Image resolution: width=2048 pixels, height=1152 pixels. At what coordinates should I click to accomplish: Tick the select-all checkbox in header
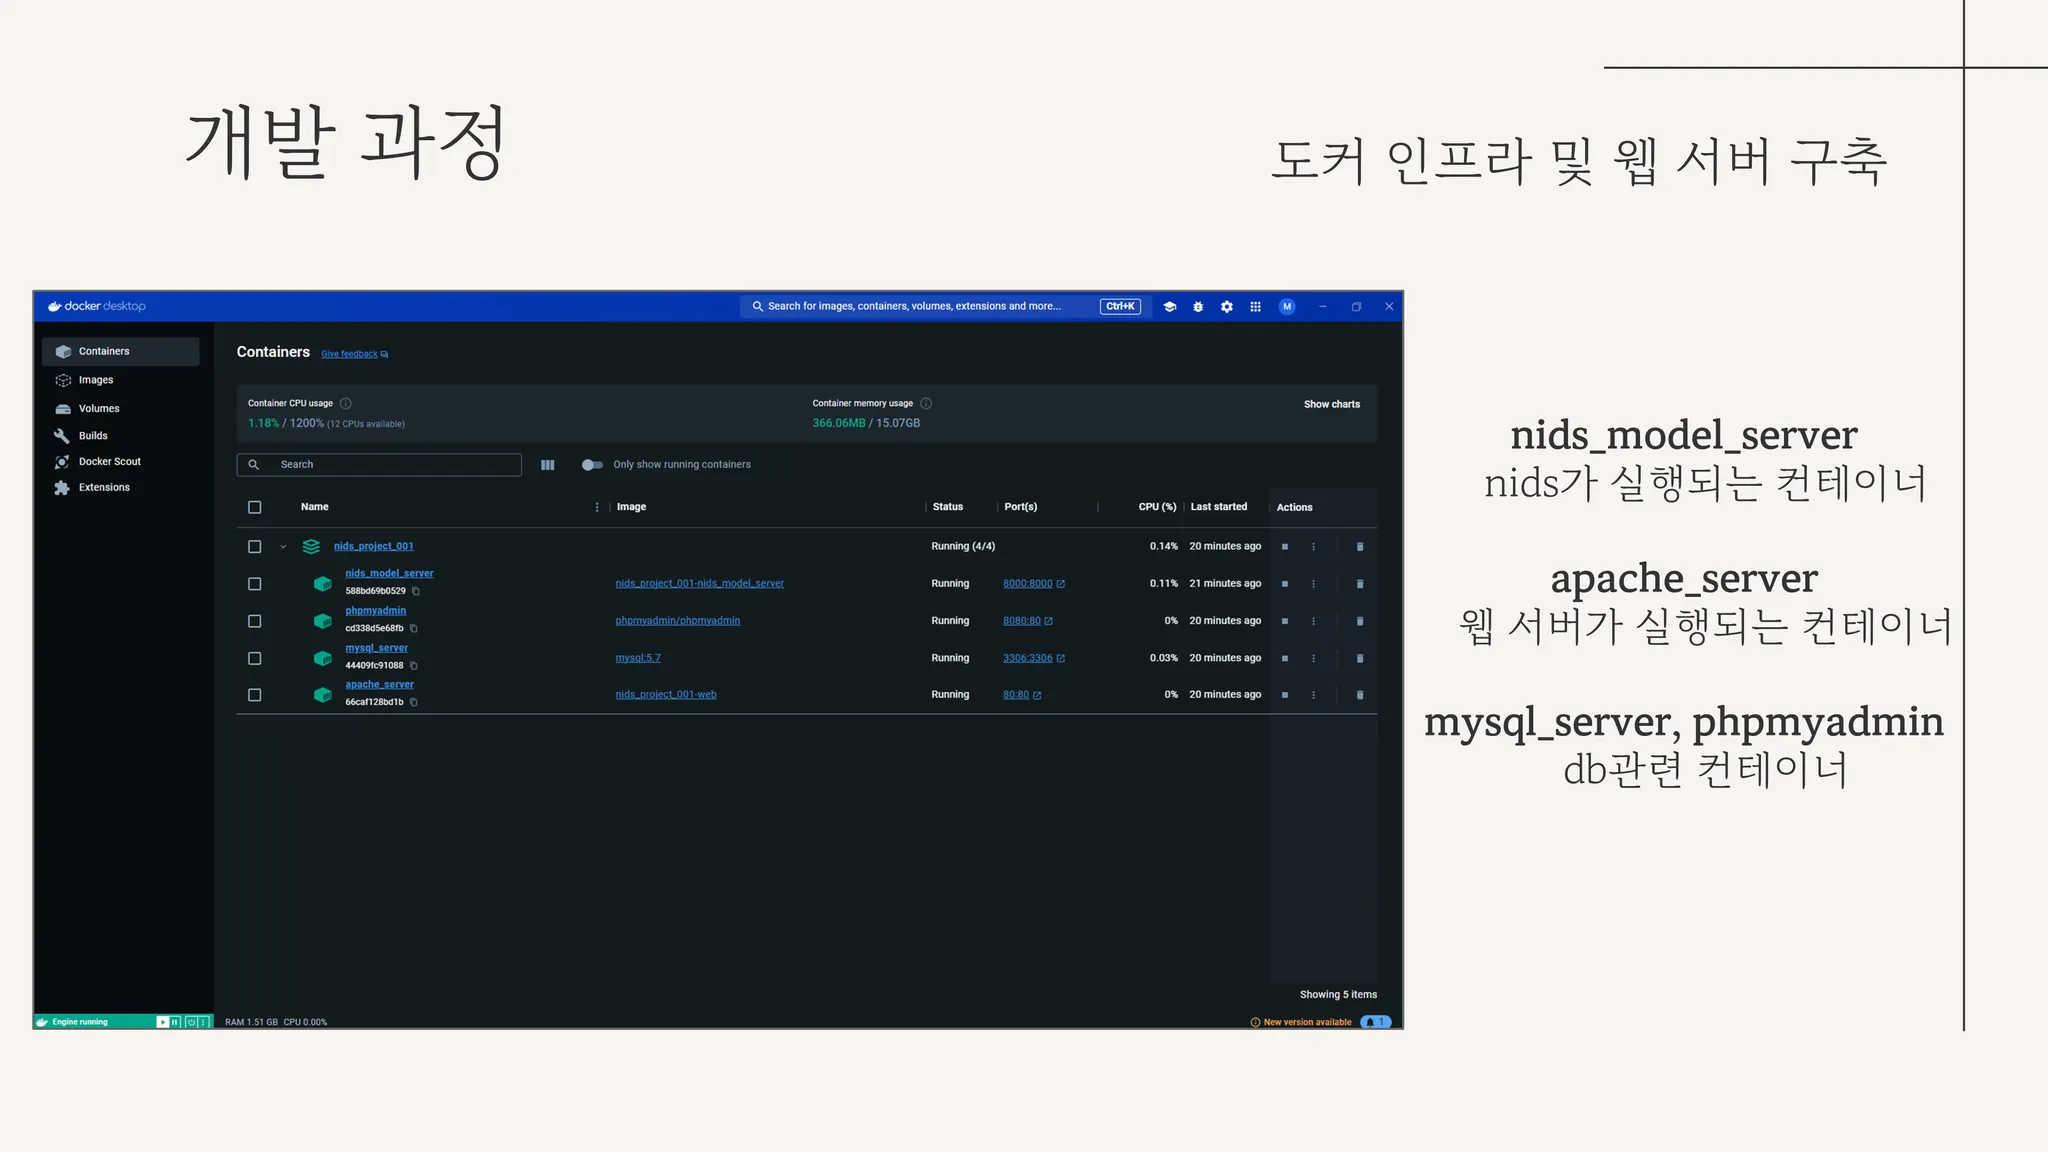255,507
